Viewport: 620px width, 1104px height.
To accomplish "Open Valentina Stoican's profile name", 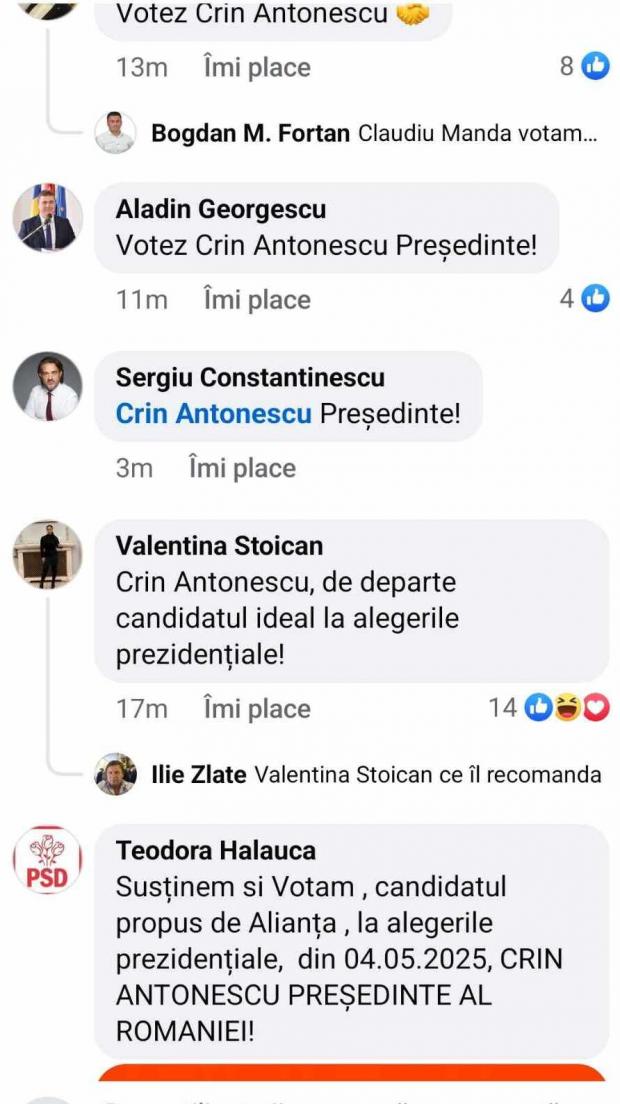I will point(219,546).
